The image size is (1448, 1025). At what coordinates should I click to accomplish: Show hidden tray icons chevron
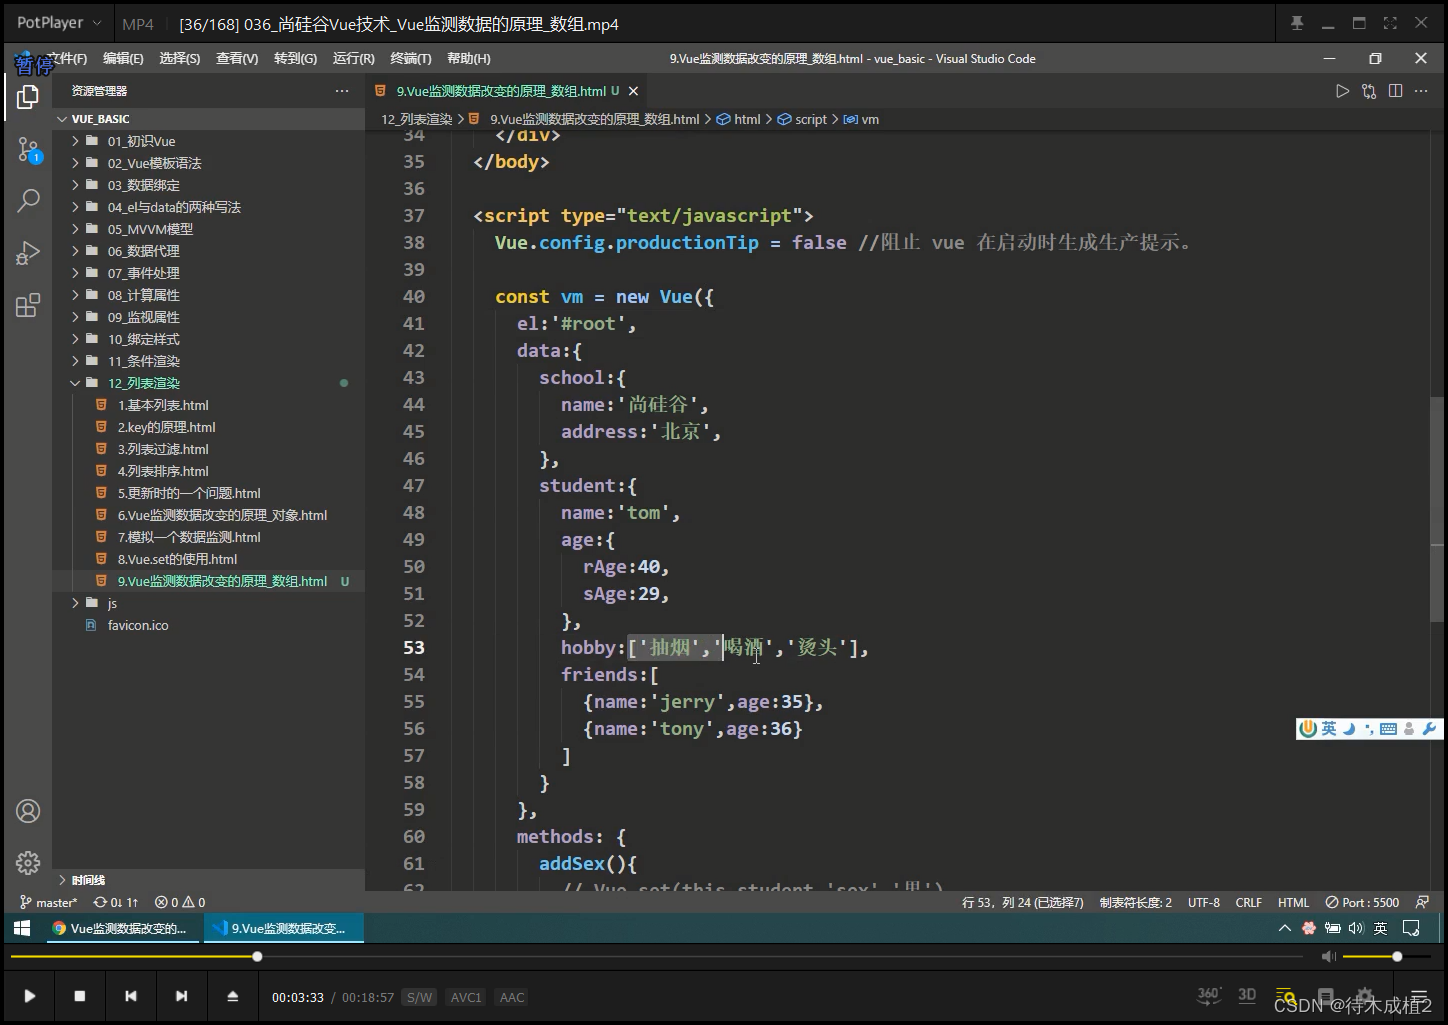coord(1284,928)
